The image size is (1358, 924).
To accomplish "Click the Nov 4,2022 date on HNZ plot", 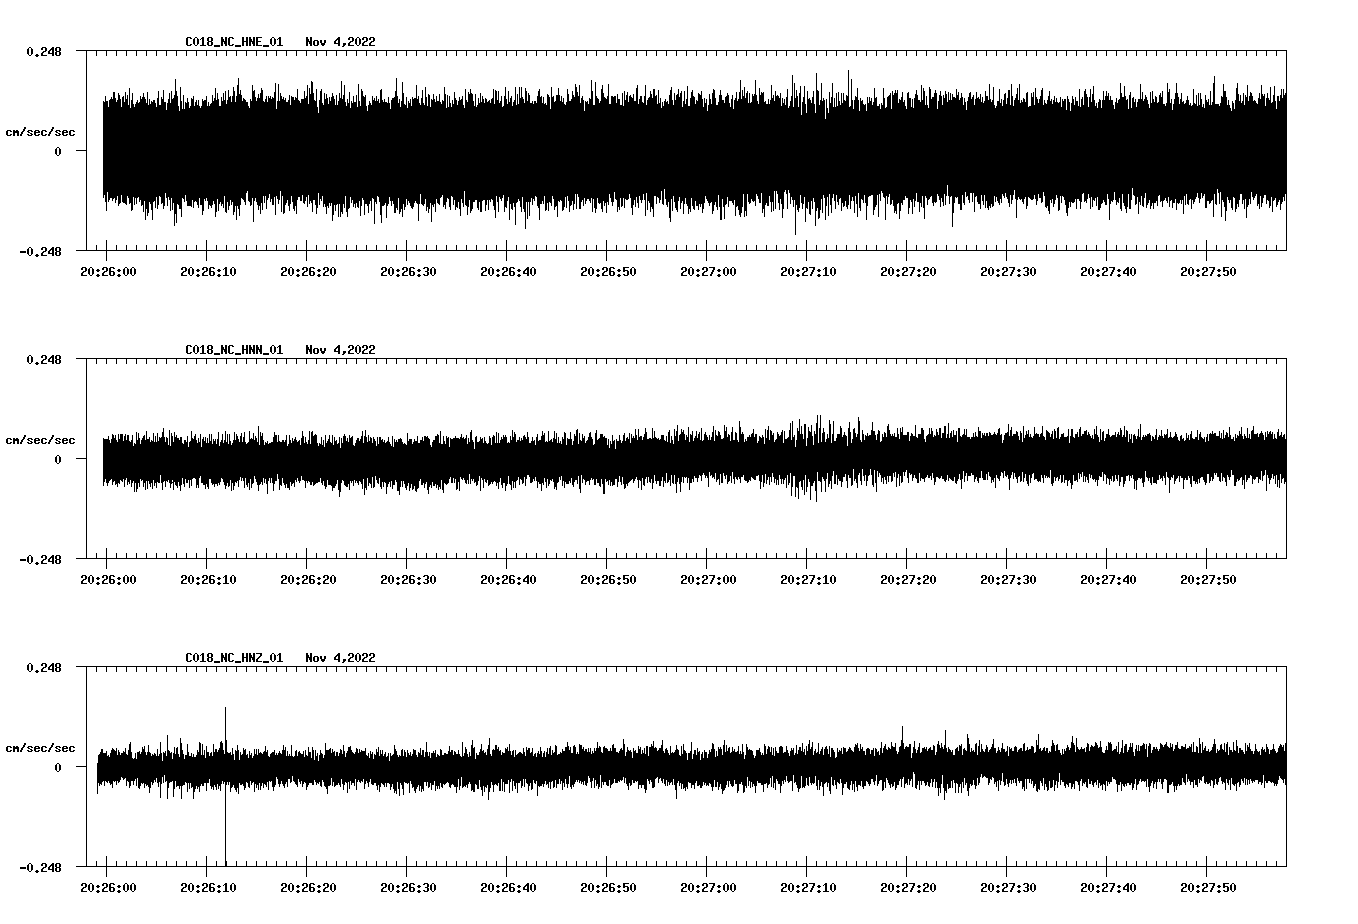I will tap(341, 658).
